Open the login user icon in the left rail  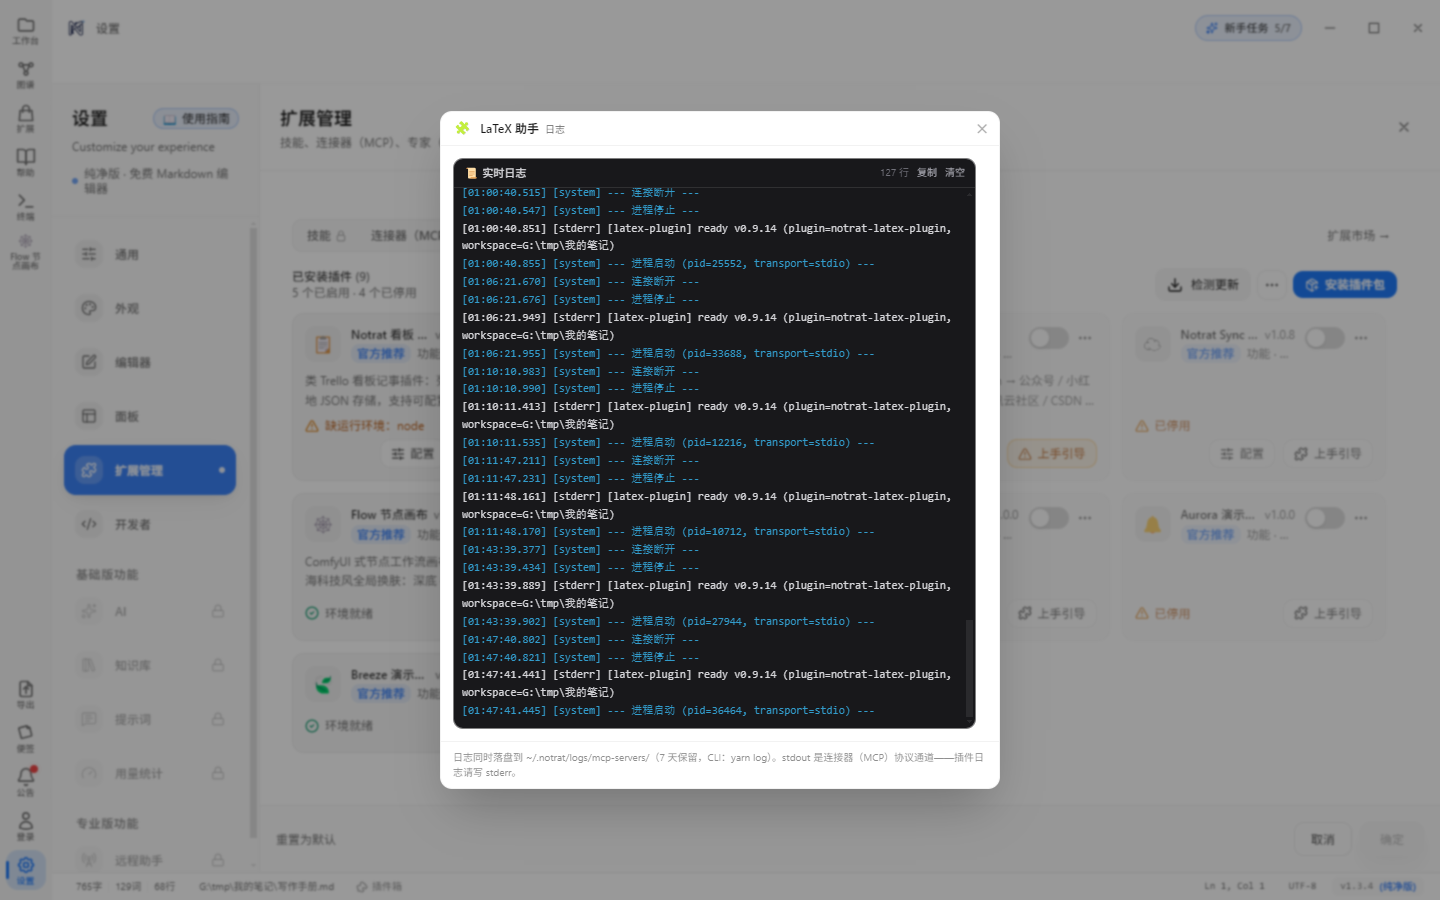tap(26, 824)
